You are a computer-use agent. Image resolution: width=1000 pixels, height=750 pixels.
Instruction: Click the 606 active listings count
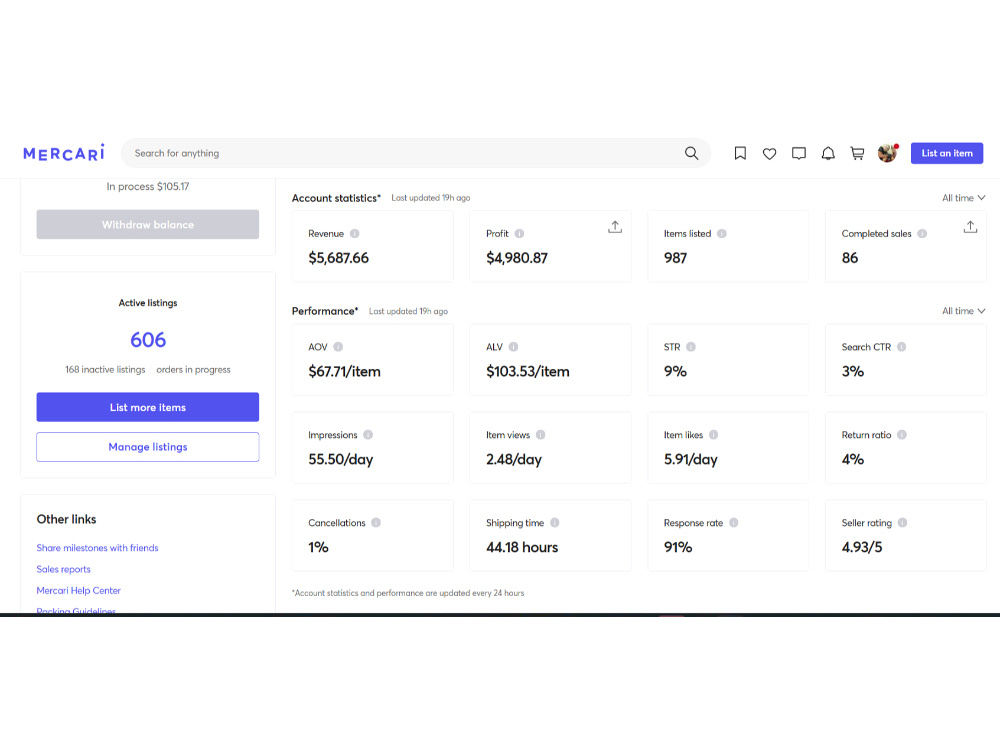tap(148, 340)
